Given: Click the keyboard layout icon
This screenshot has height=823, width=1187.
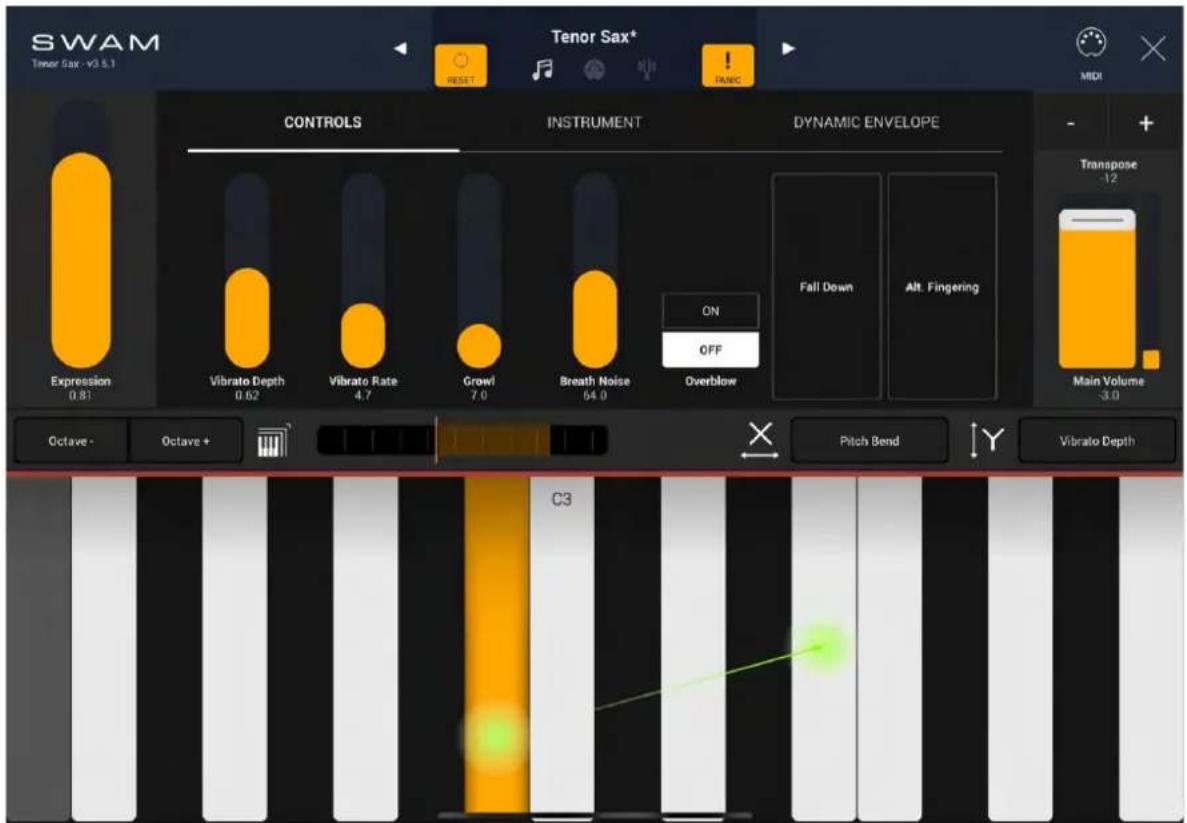Looking at the screenshot, I should (273, 441).
